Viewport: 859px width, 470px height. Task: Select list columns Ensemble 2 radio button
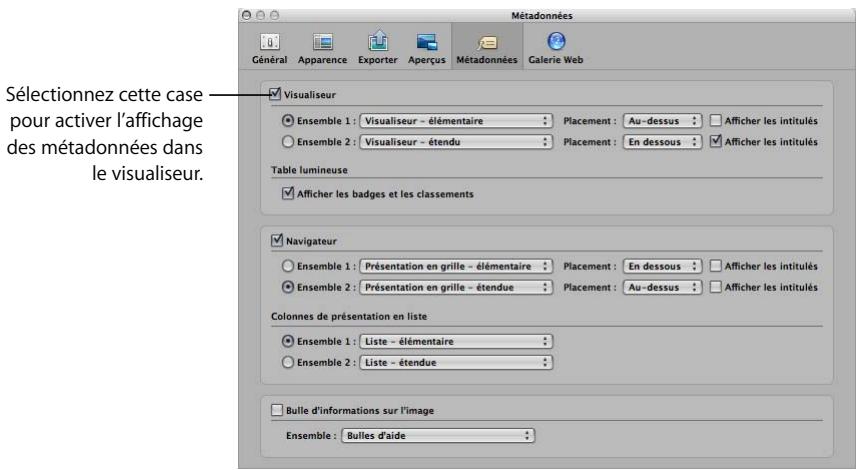click(x=288, y=362)
